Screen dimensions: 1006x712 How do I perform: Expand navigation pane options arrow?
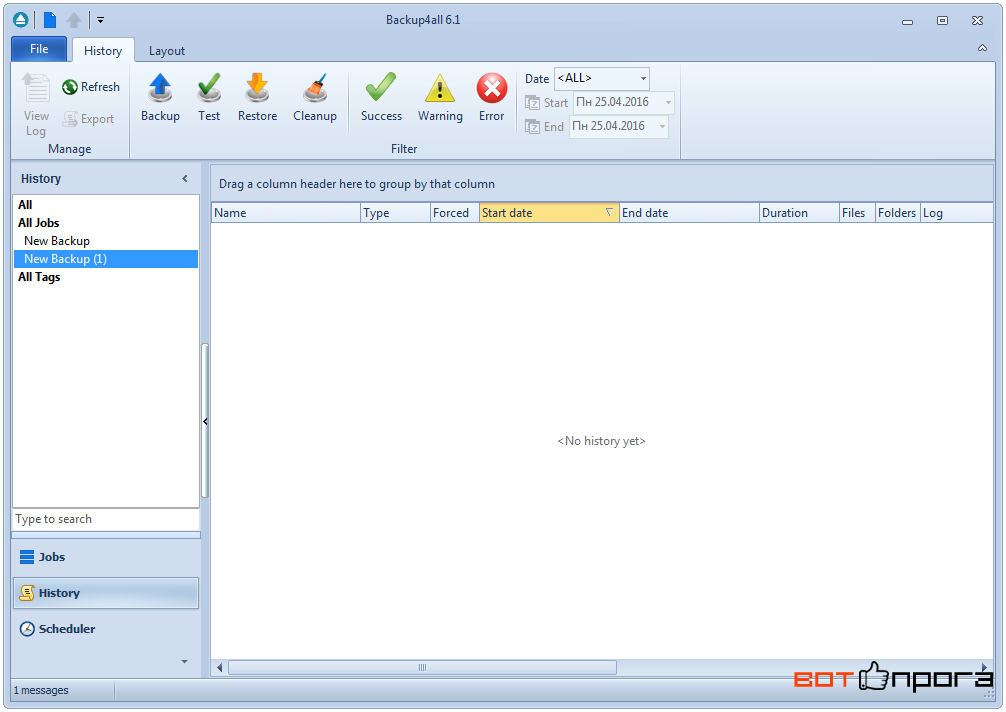(x=184, y=661)
